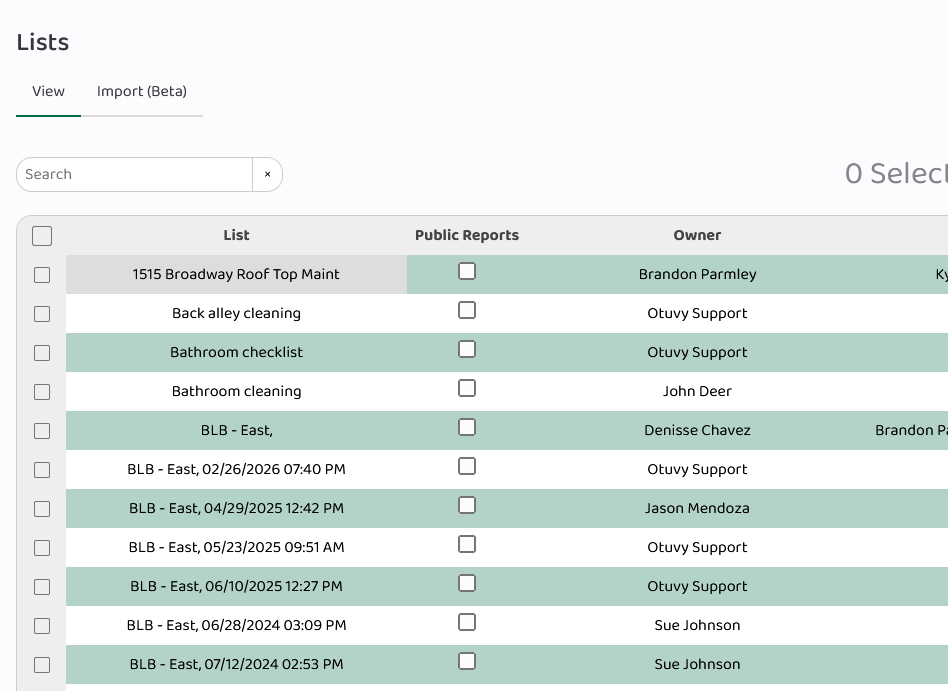Viewport: 948px width, 691px height.
Task: Open the 1515 Broadway Roof Top Maint list
Action: (x=236, y=274)
